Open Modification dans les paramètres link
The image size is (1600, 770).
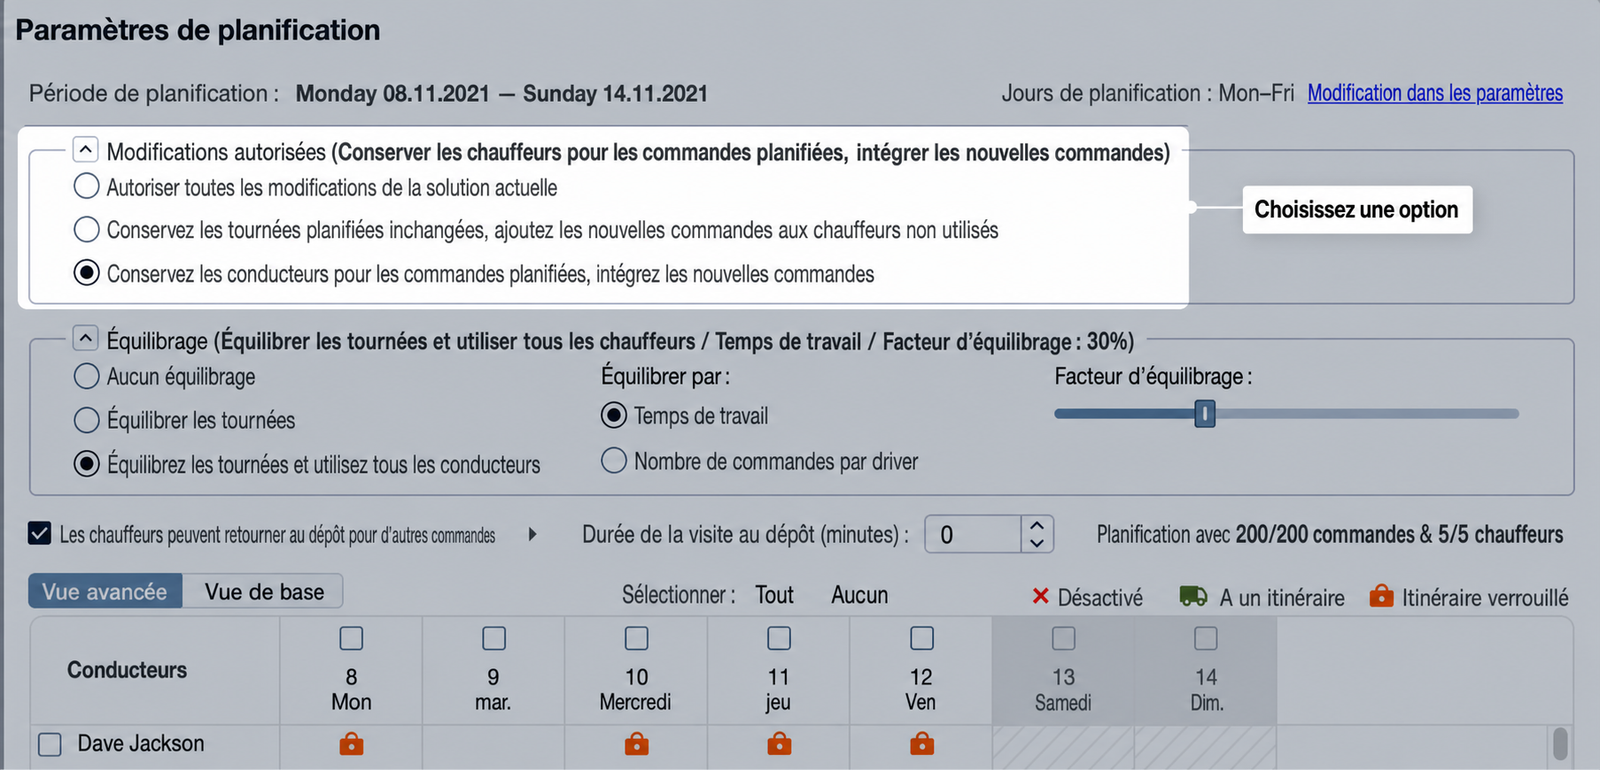pos(1435,93)
